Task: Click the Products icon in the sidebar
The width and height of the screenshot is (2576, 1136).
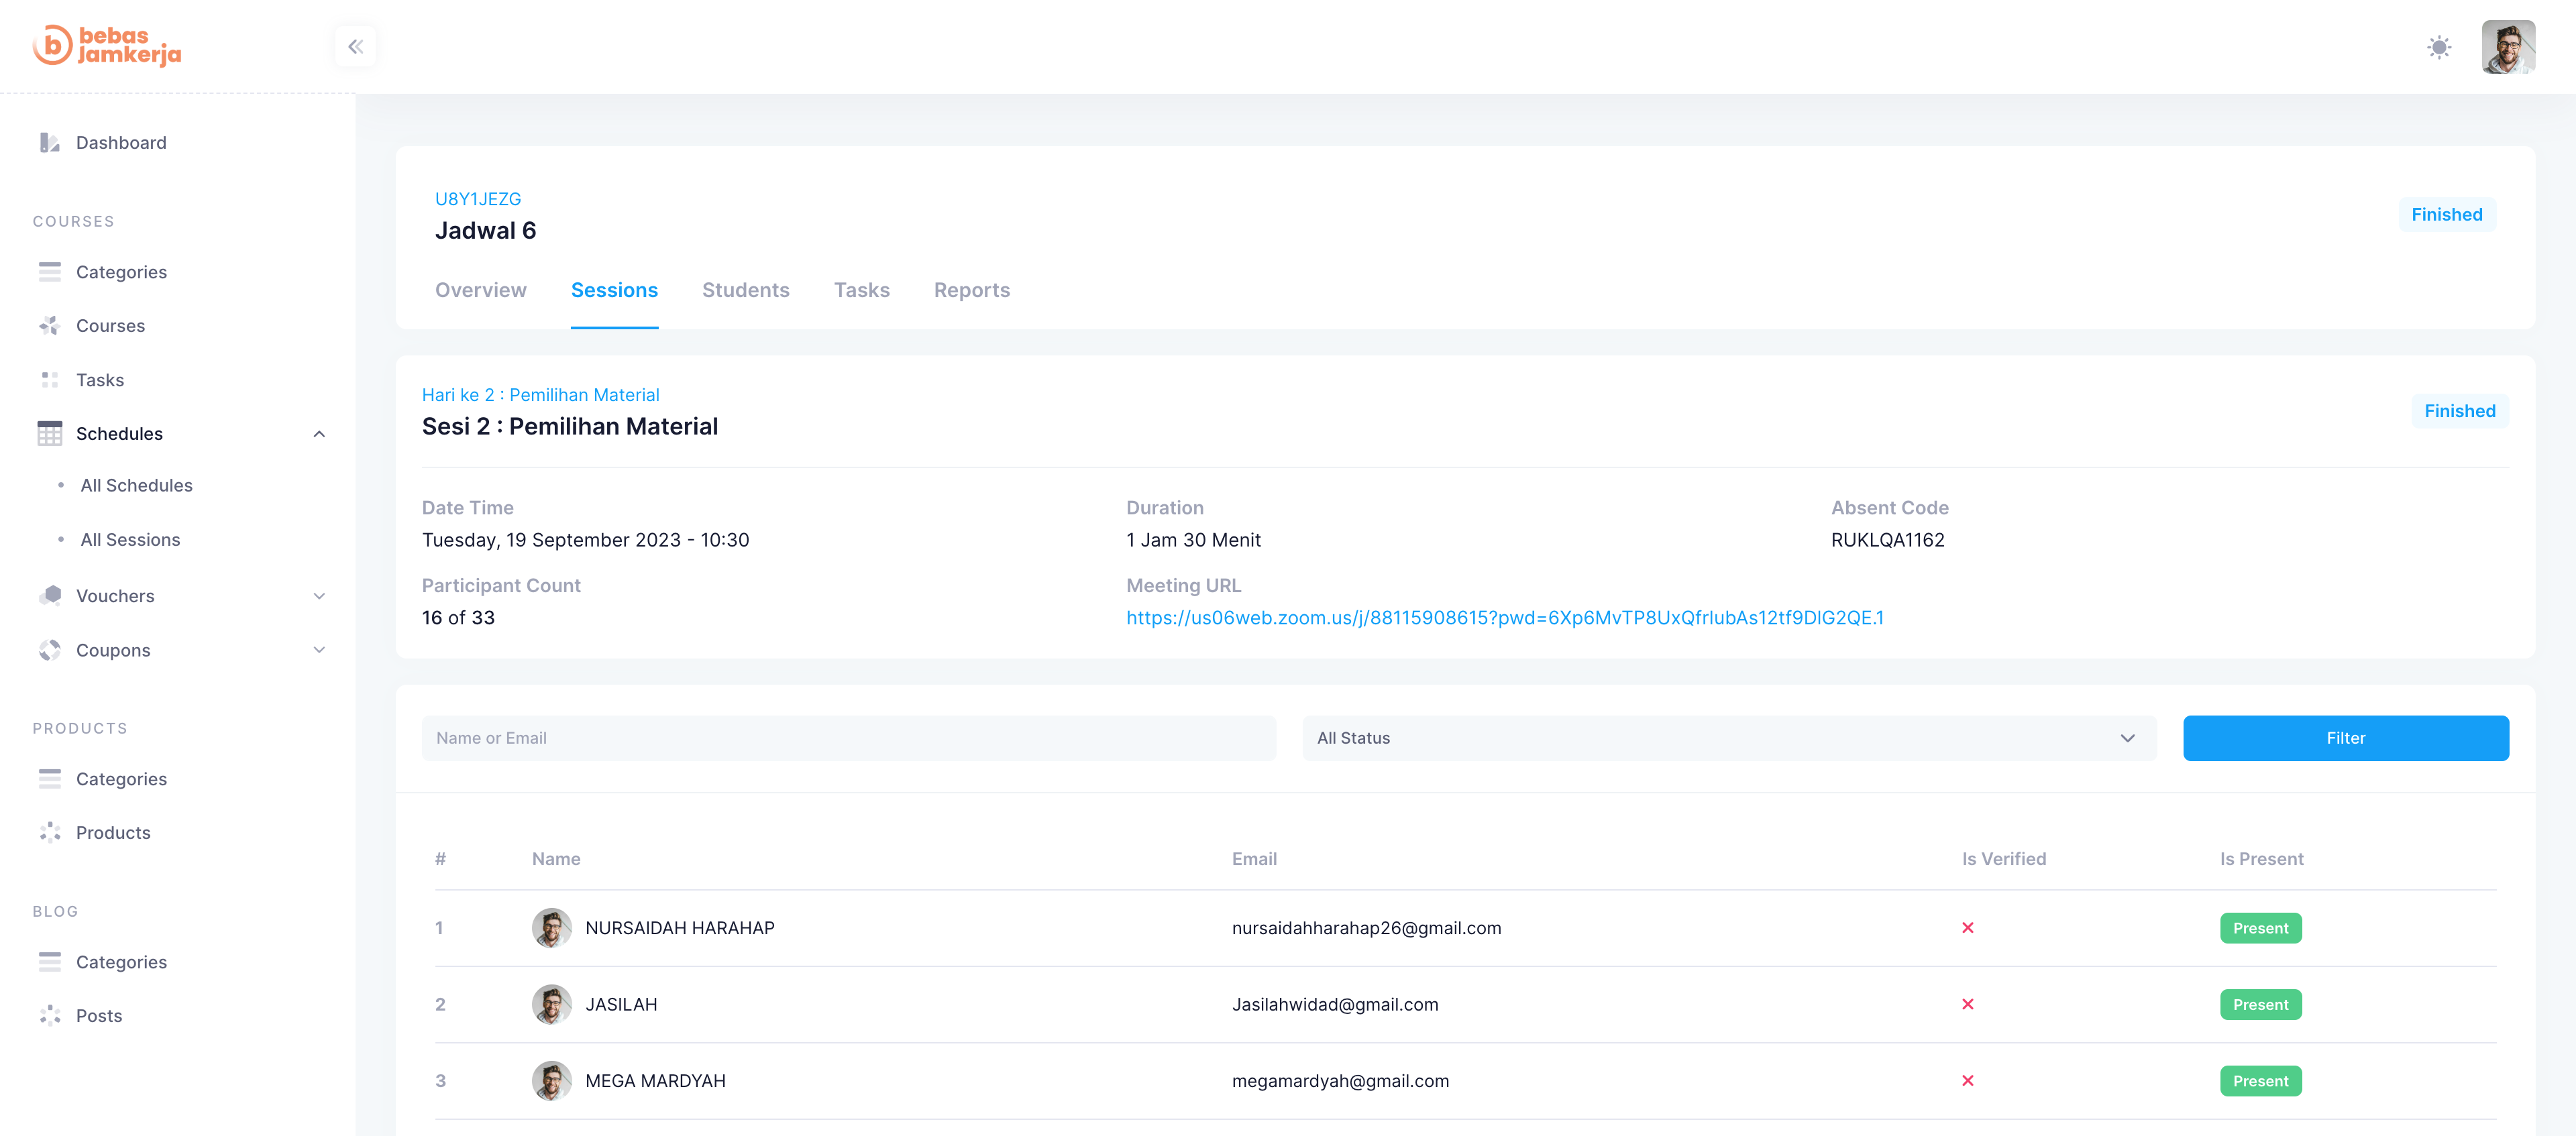Action: click(49, 833)
